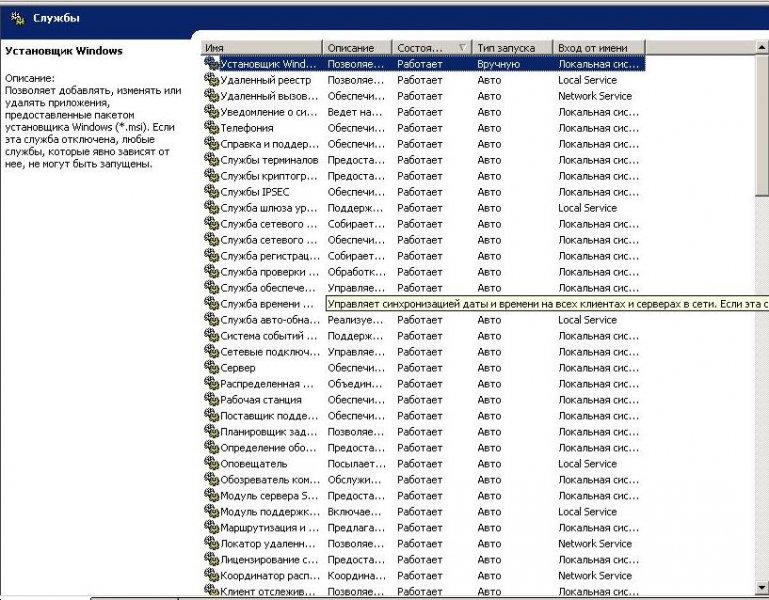Click the icon next to Планировщик заданий
The image size is (769, 600).
[x=211, y=432]
